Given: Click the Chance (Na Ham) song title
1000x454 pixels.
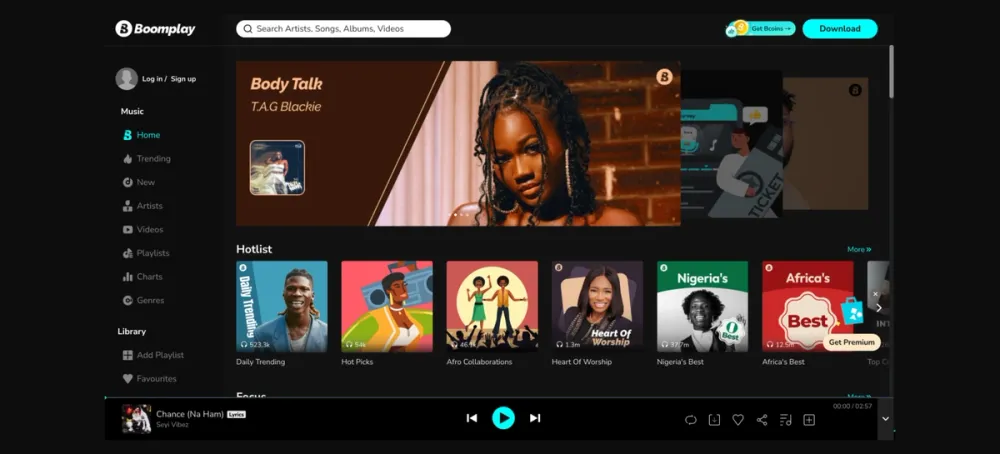Looking at the screenshot, I should pyautogui.click(x=190, y=414).
